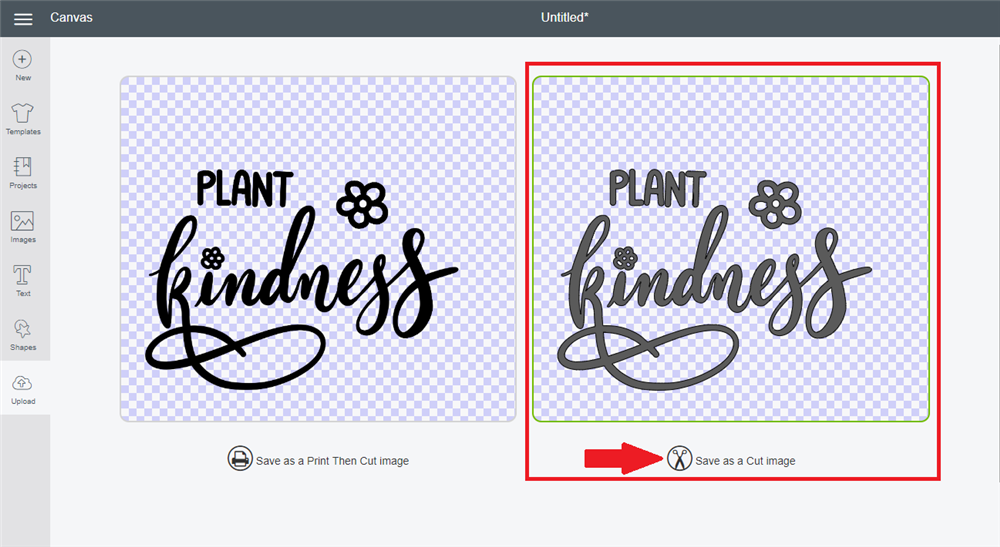Screen dimensions: 1000x547
Task: Click the scissors icon for Cut image
Action: tap(680, 458)
